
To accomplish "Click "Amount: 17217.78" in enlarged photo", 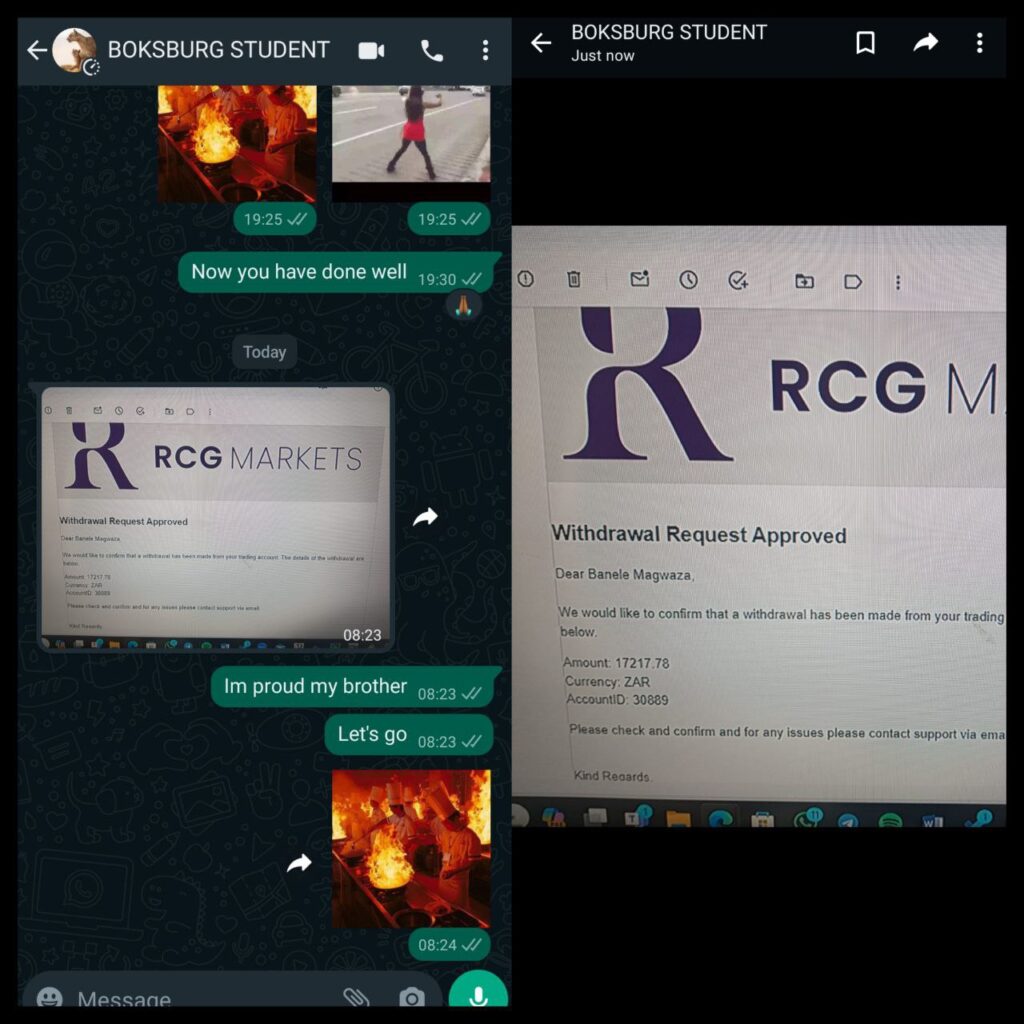I will coord(616,663).
